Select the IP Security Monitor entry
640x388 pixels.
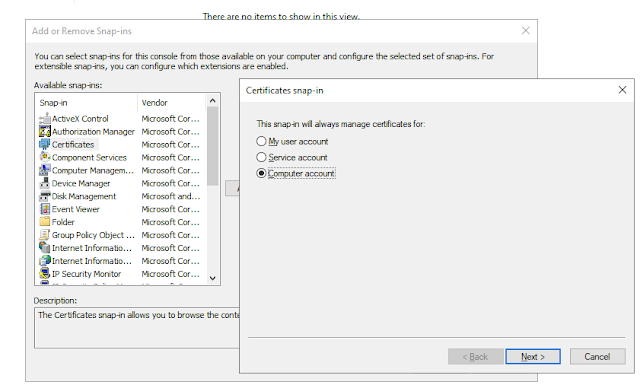click(x=86, y=274)
